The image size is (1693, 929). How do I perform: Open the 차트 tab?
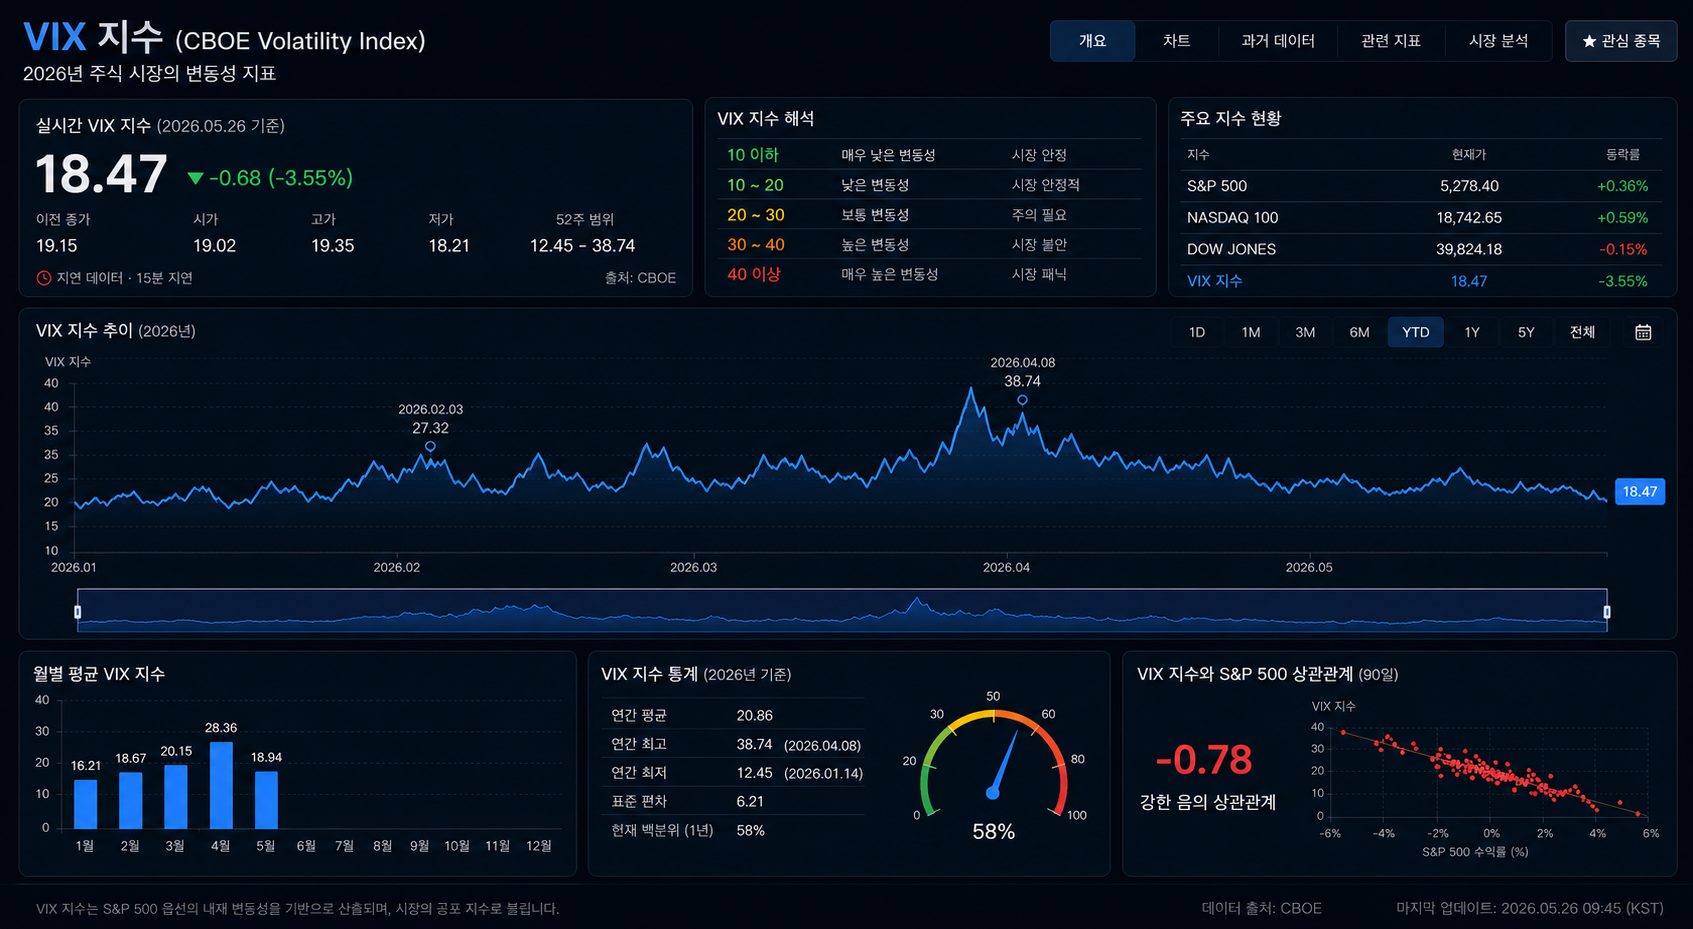[1176, 41]
